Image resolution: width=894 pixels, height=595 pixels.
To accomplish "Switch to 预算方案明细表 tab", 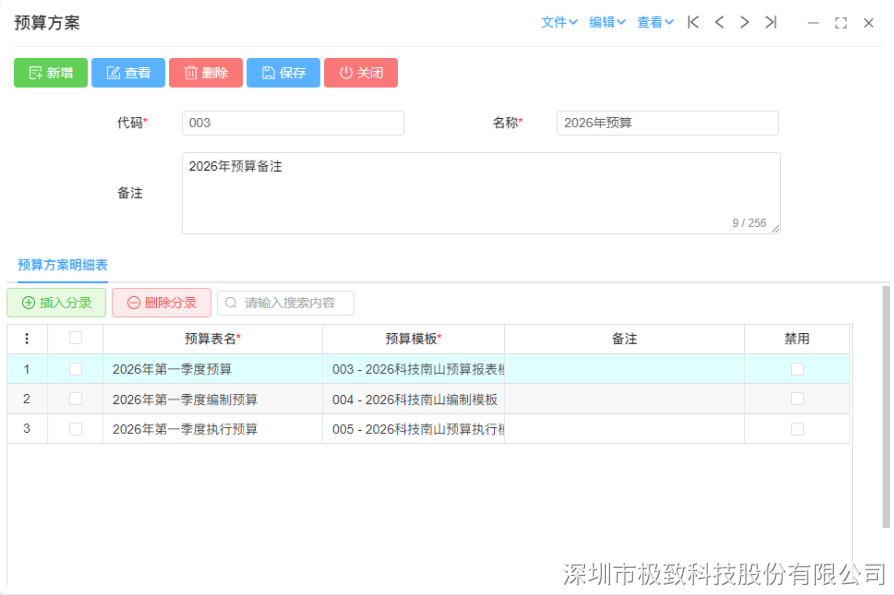I will 63,265.
